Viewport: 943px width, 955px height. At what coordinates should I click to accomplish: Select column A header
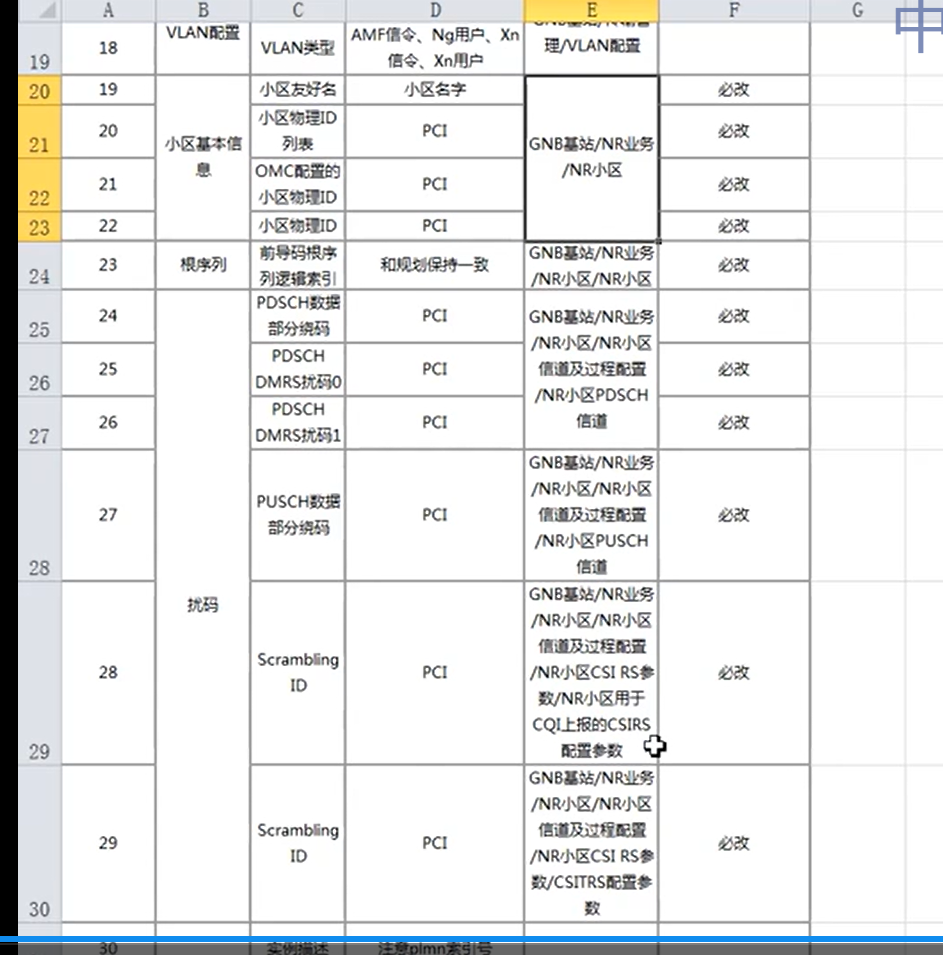pos(108,11)
